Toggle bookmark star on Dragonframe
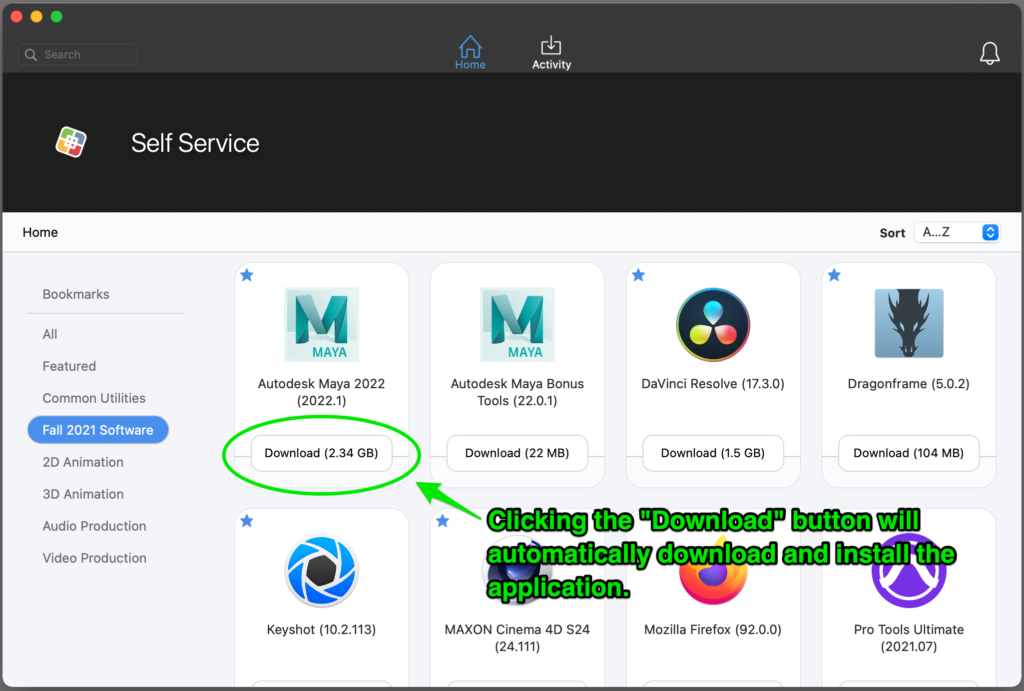 click(834, 275)
